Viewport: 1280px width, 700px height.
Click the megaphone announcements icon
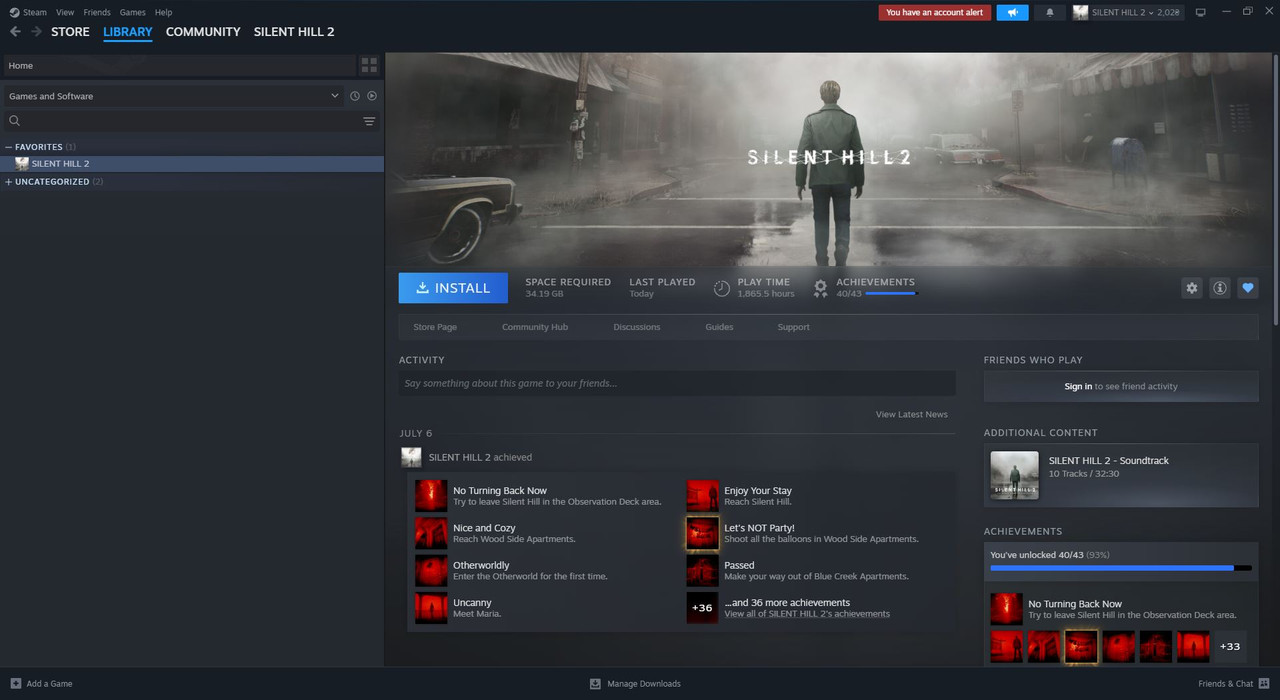1012,12
